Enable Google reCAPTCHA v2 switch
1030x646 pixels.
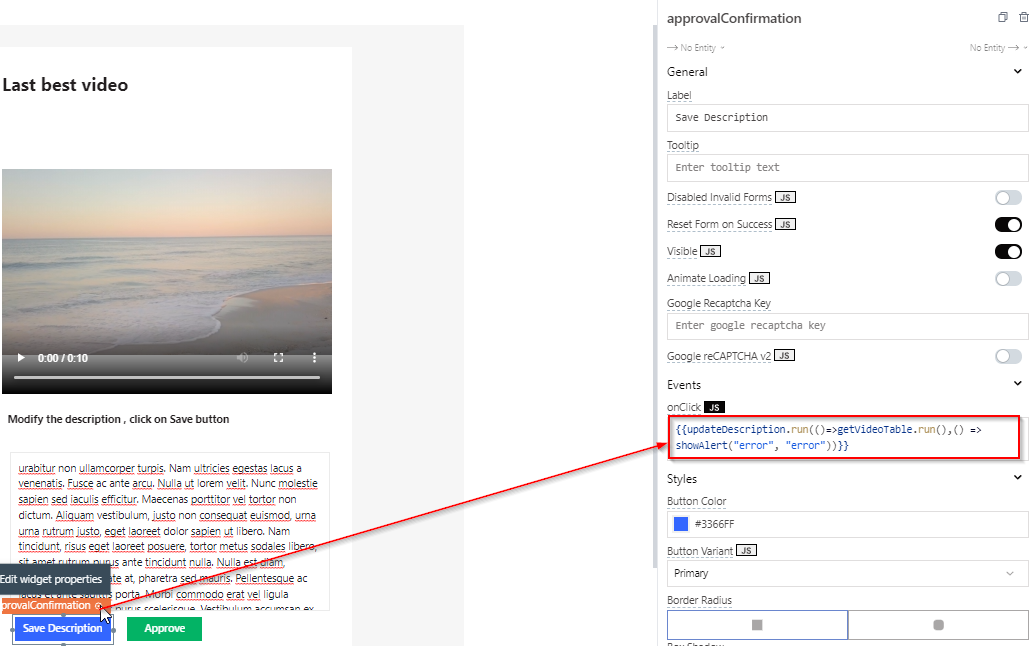point(1008,356)
